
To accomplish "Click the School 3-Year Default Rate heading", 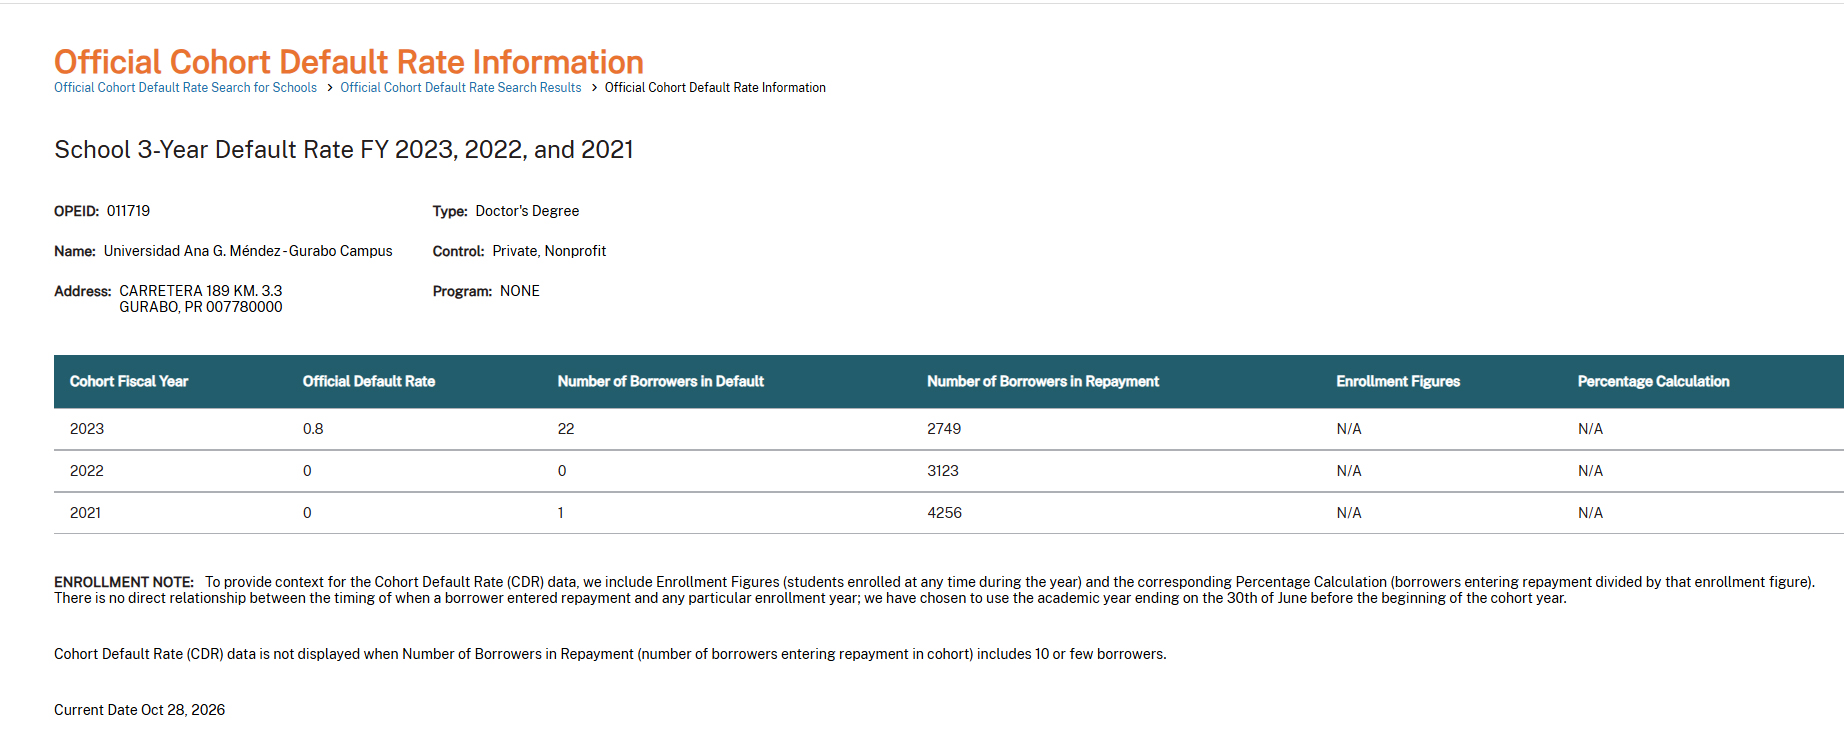I will pos(343,150).
